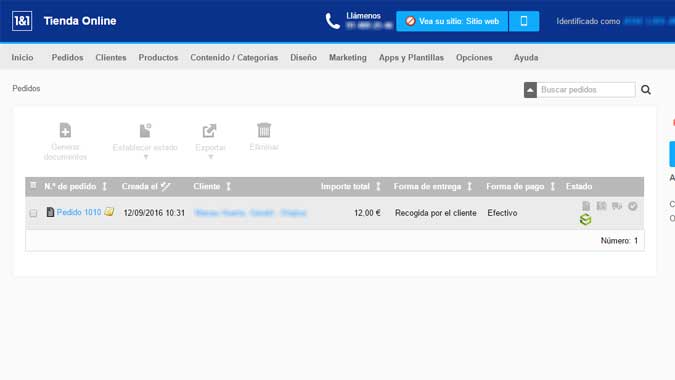Click the checkmark circle status icon
675x380 pixels.
(x=632, y=206)
